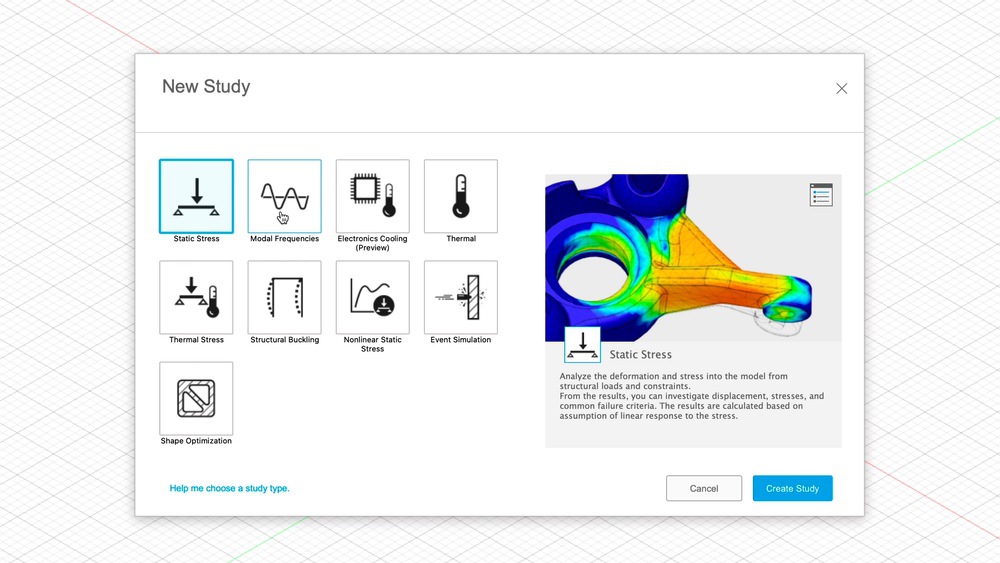Click the Modal Frequencies label
The width and height of the screenshot is (1000, 563).
[x=284, y=238]
